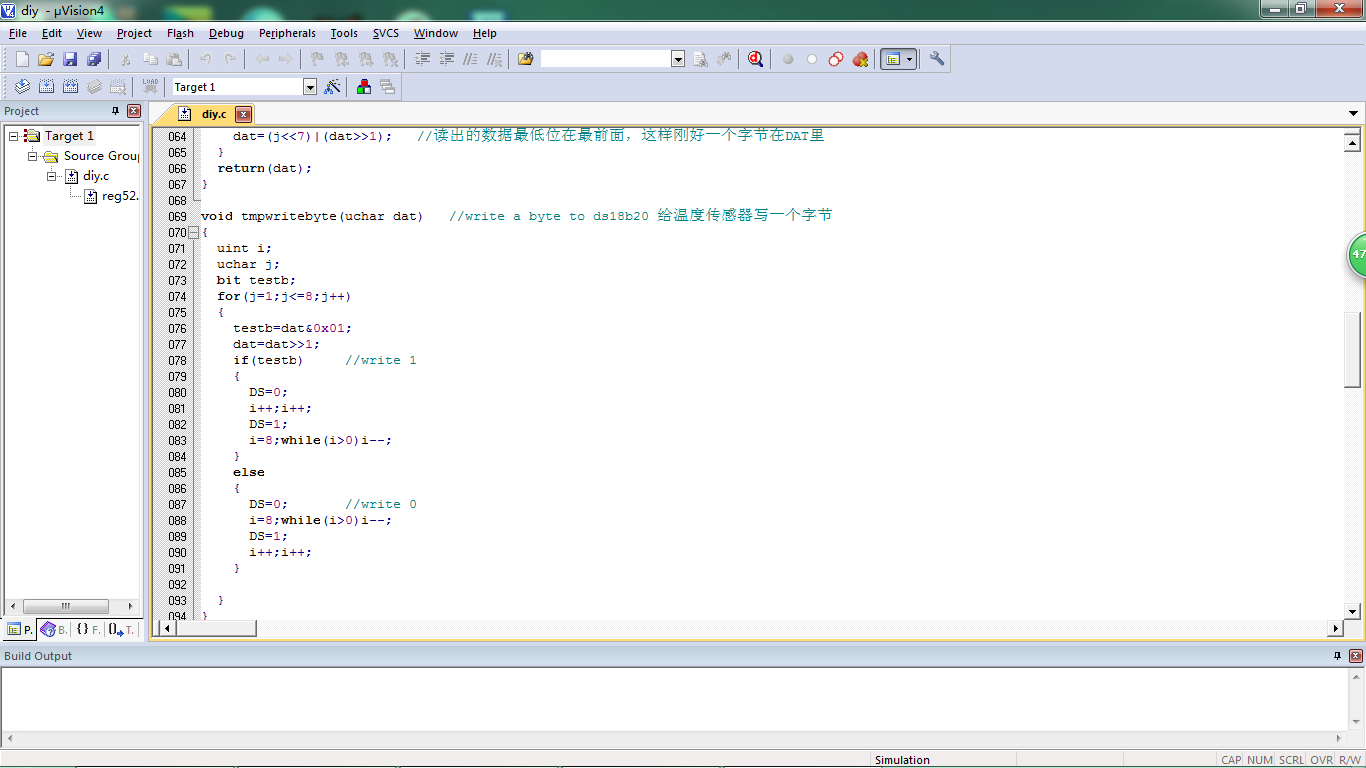Open Manage Components with the colored blocks icon

(x=364, y=87)
